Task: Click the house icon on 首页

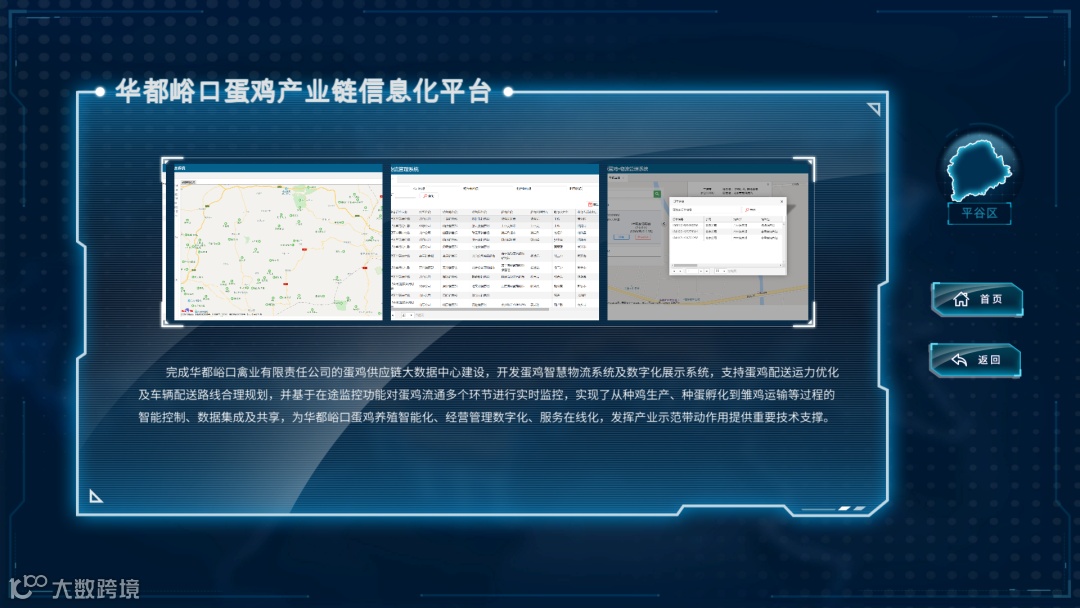Action: 961,299
